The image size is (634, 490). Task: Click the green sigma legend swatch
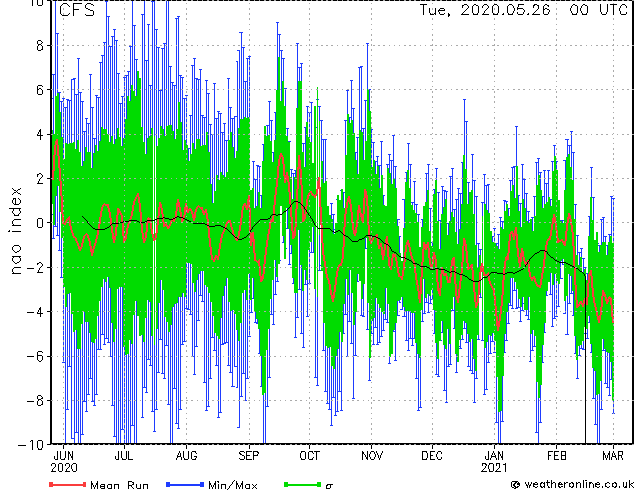[x=302, y=484]
